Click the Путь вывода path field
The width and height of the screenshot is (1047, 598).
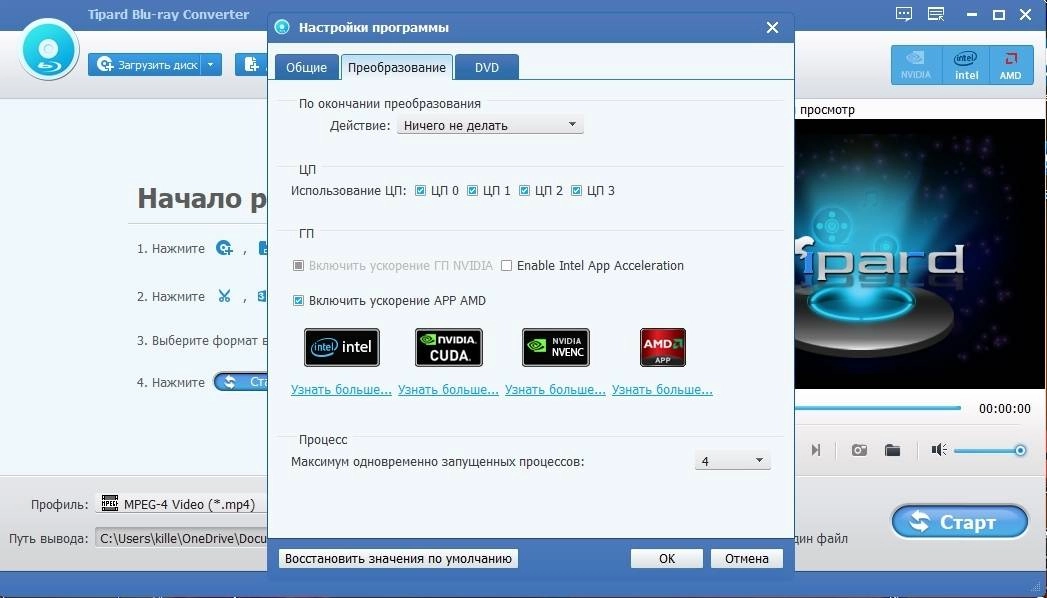pyautogui.click(x=182, y=538)
